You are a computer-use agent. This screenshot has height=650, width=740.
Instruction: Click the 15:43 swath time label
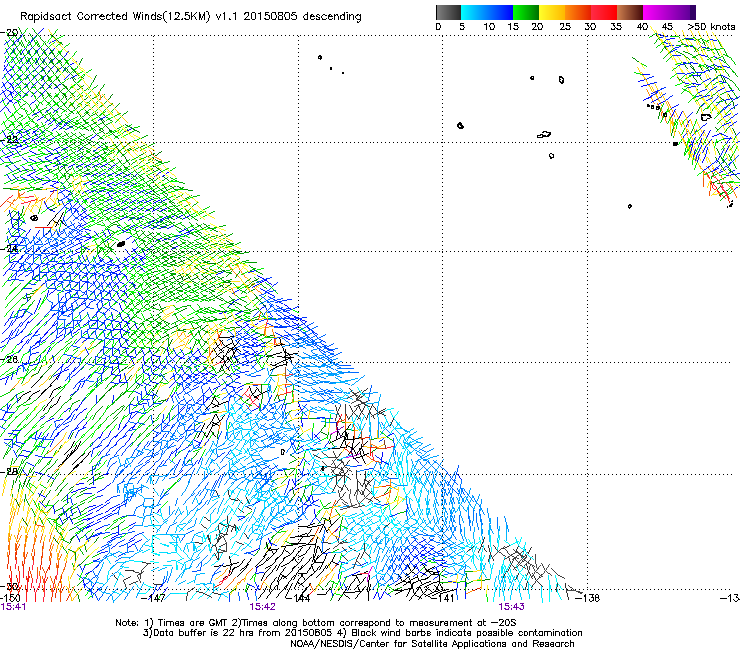click(x=512, y=607)
